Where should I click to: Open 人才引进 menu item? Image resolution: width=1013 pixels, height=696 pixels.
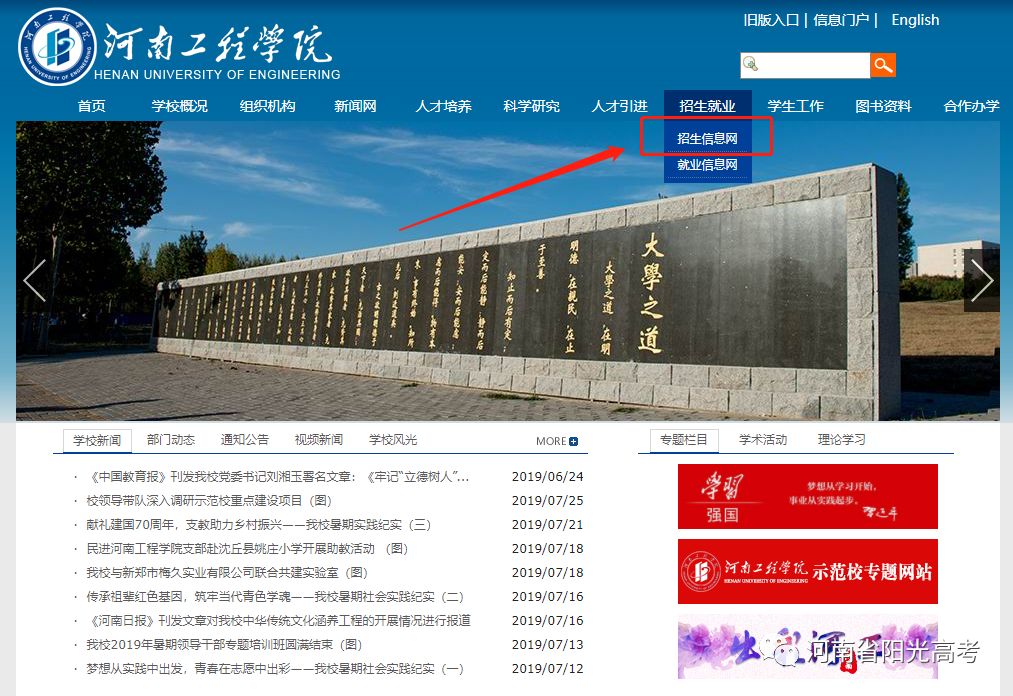[x=620, y=106]
